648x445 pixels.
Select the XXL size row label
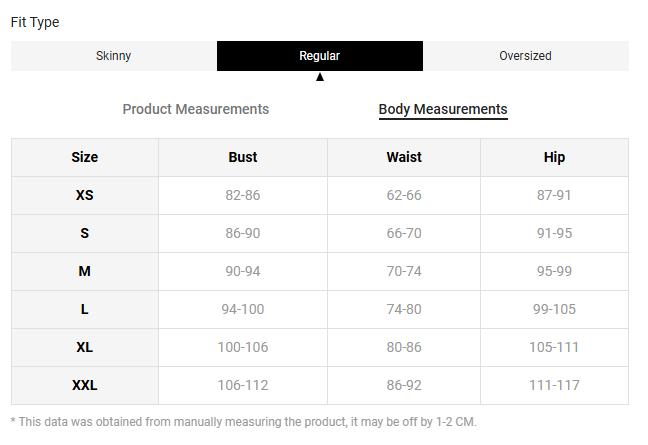(85, 385)
